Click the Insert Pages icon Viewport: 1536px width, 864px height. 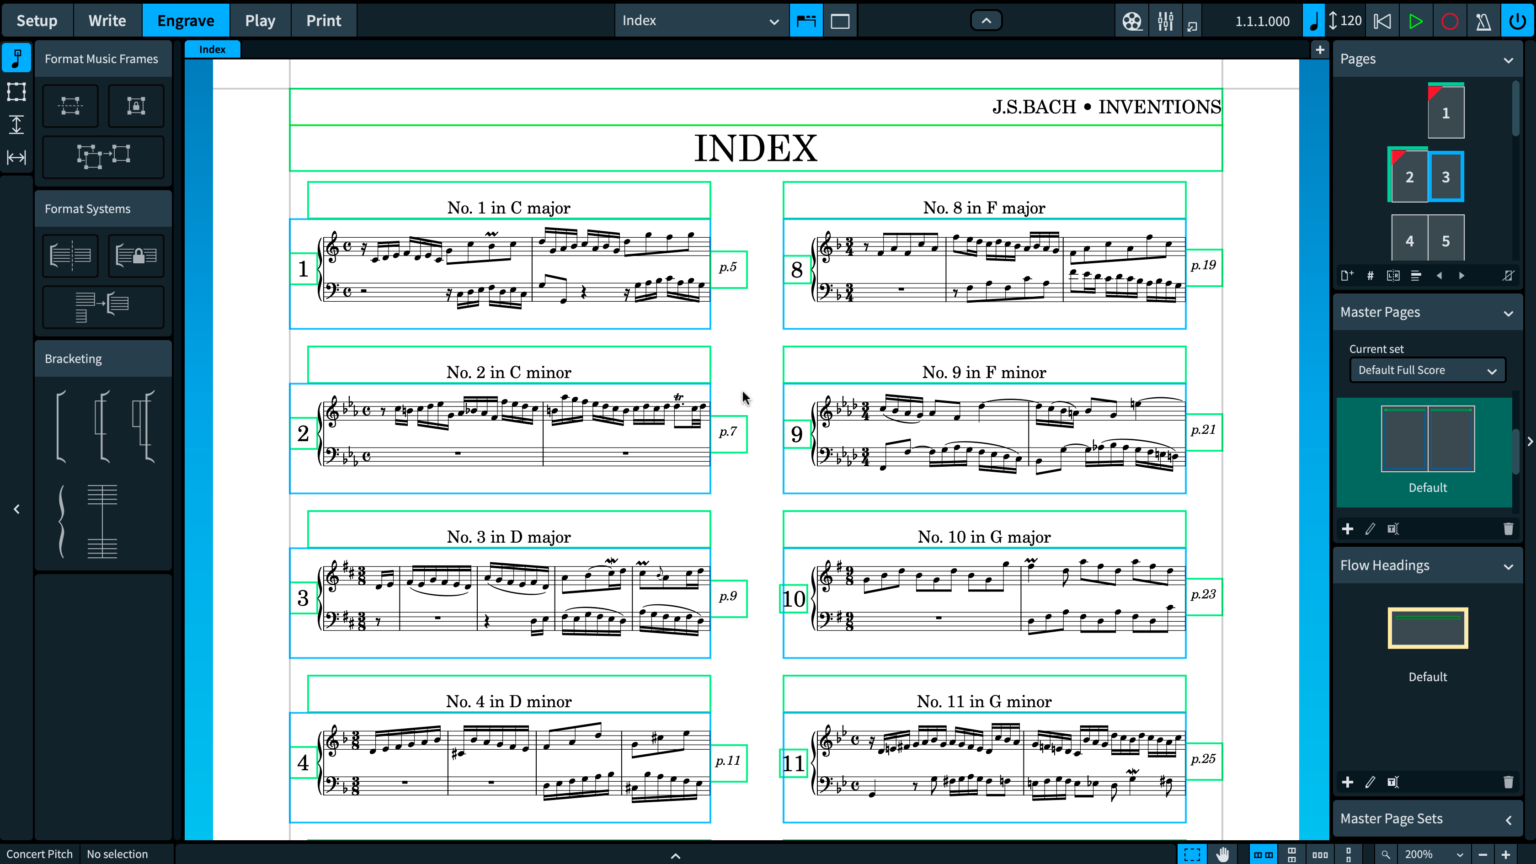coord(1347,276)
